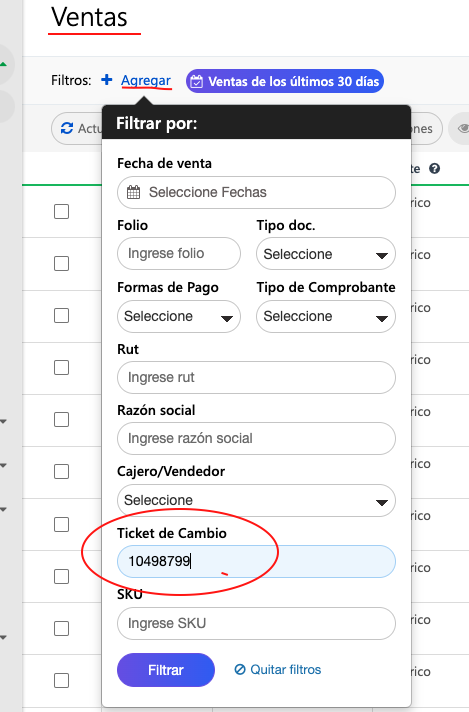Click the Ingrese folio field
This screenshot has height=712, width=469.
179,253
